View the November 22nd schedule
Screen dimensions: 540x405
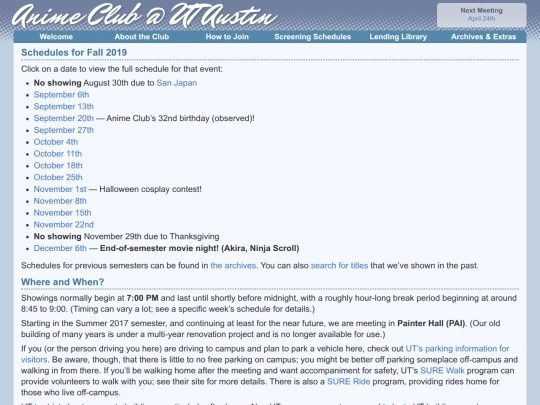tap(64, 225)
